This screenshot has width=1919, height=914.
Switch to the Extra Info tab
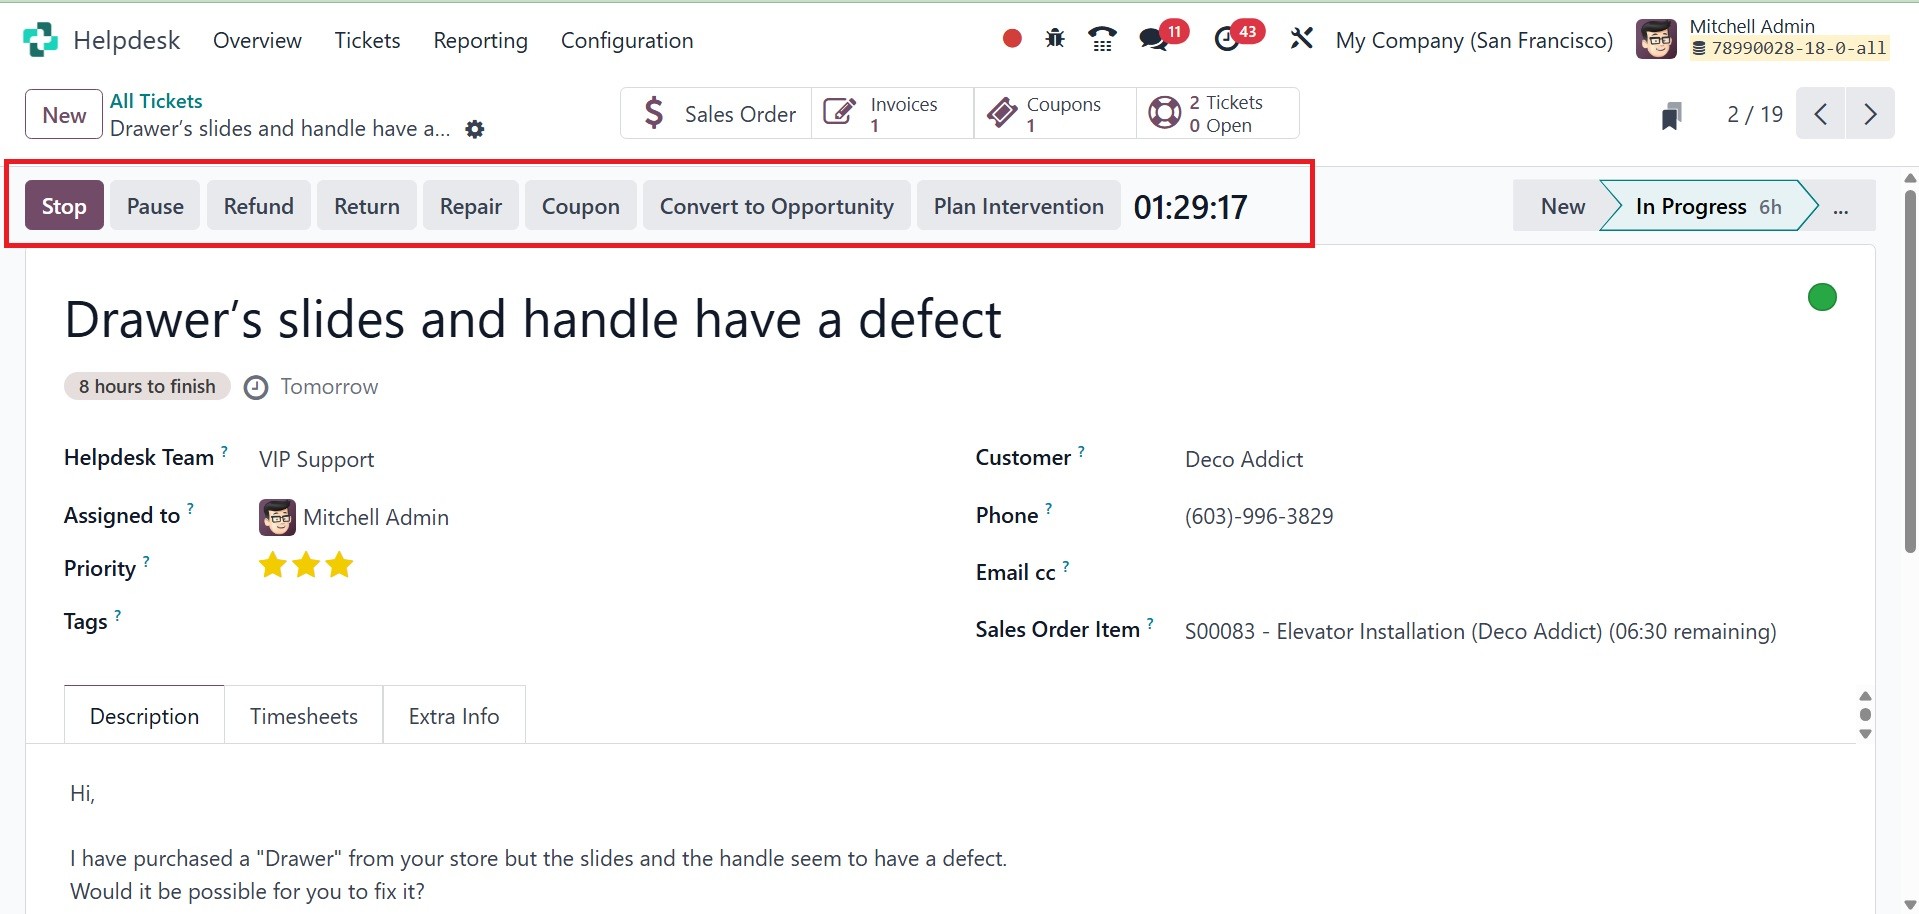point(454,715)
